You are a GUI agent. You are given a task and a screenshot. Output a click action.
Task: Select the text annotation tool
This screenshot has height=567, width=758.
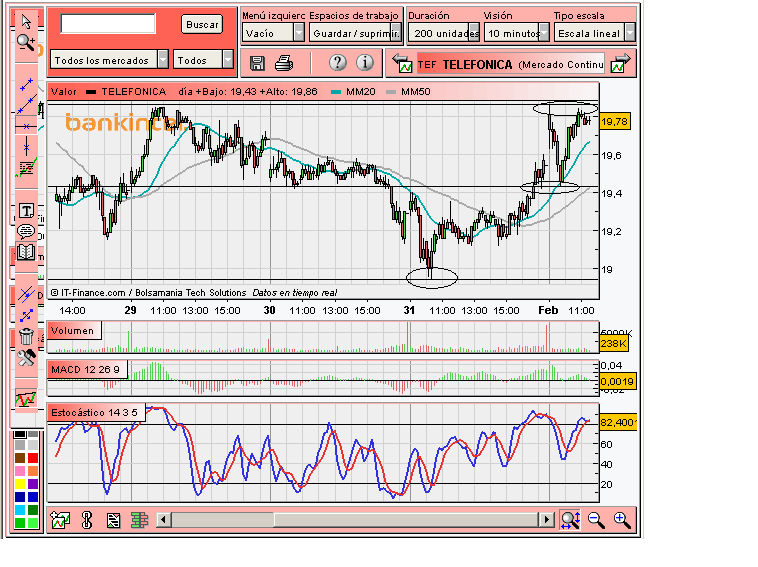[26, 211]
